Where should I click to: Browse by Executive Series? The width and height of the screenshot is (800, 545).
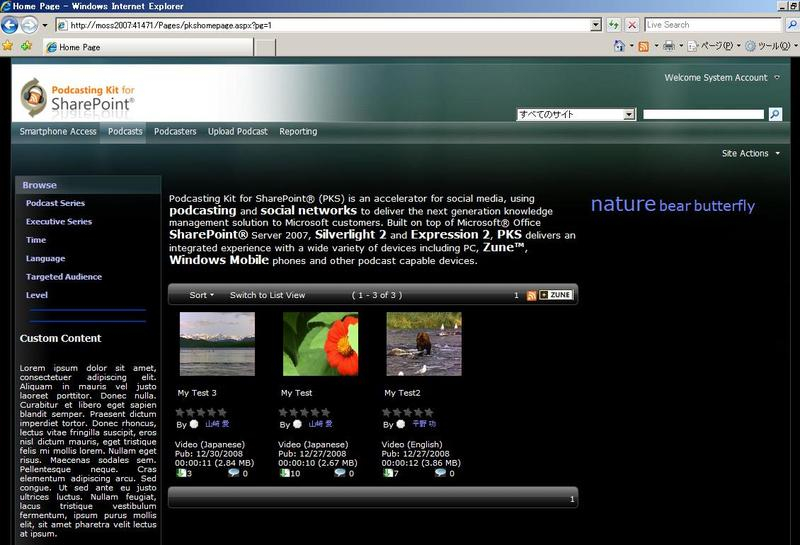pos(59,221)
